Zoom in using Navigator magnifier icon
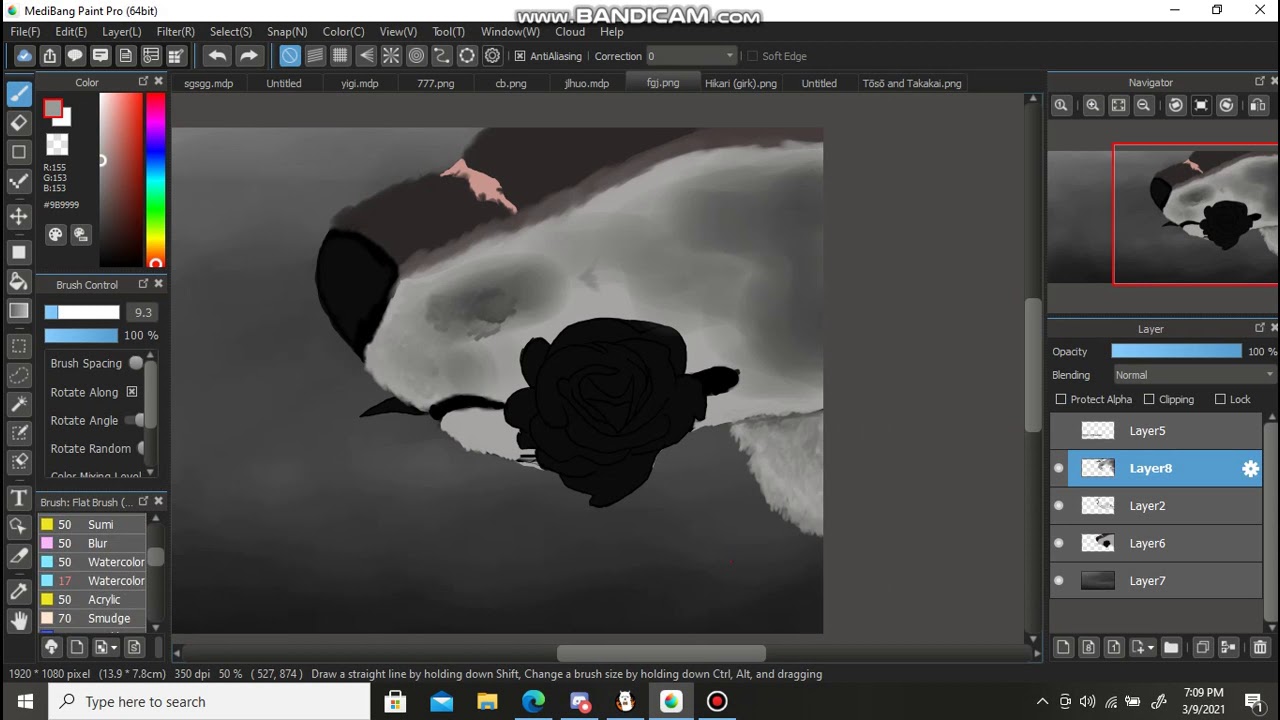 coord(1093,105)
